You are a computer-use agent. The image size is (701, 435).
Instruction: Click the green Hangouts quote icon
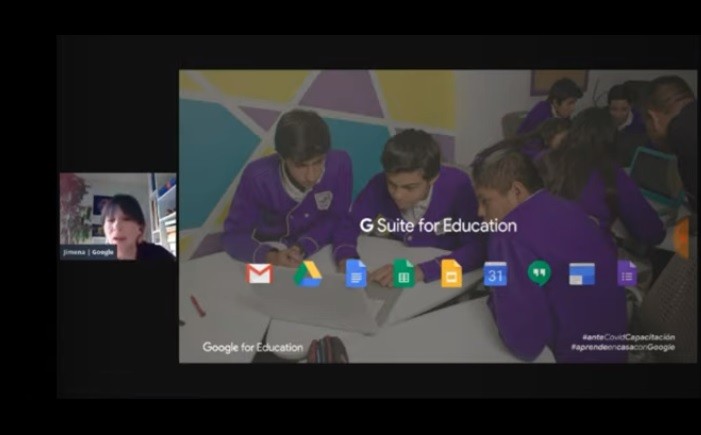coord(539,273)
